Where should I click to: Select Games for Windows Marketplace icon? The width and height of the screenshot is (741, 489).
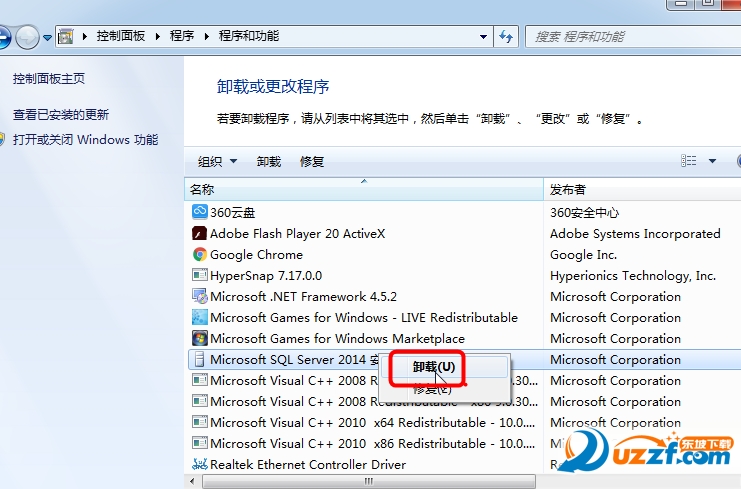click(199, 338)
